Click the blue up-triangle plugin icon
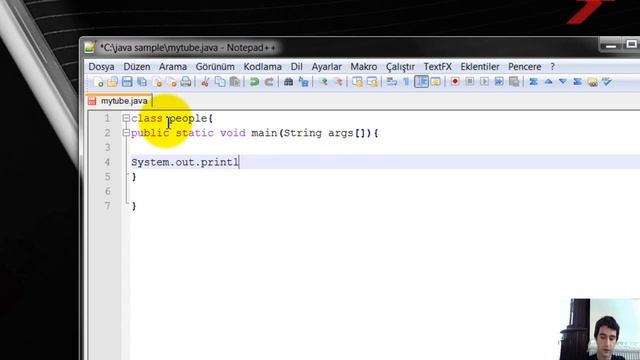Screen dimensions: 640x360 pyautogui.click(x=548, y=82)
